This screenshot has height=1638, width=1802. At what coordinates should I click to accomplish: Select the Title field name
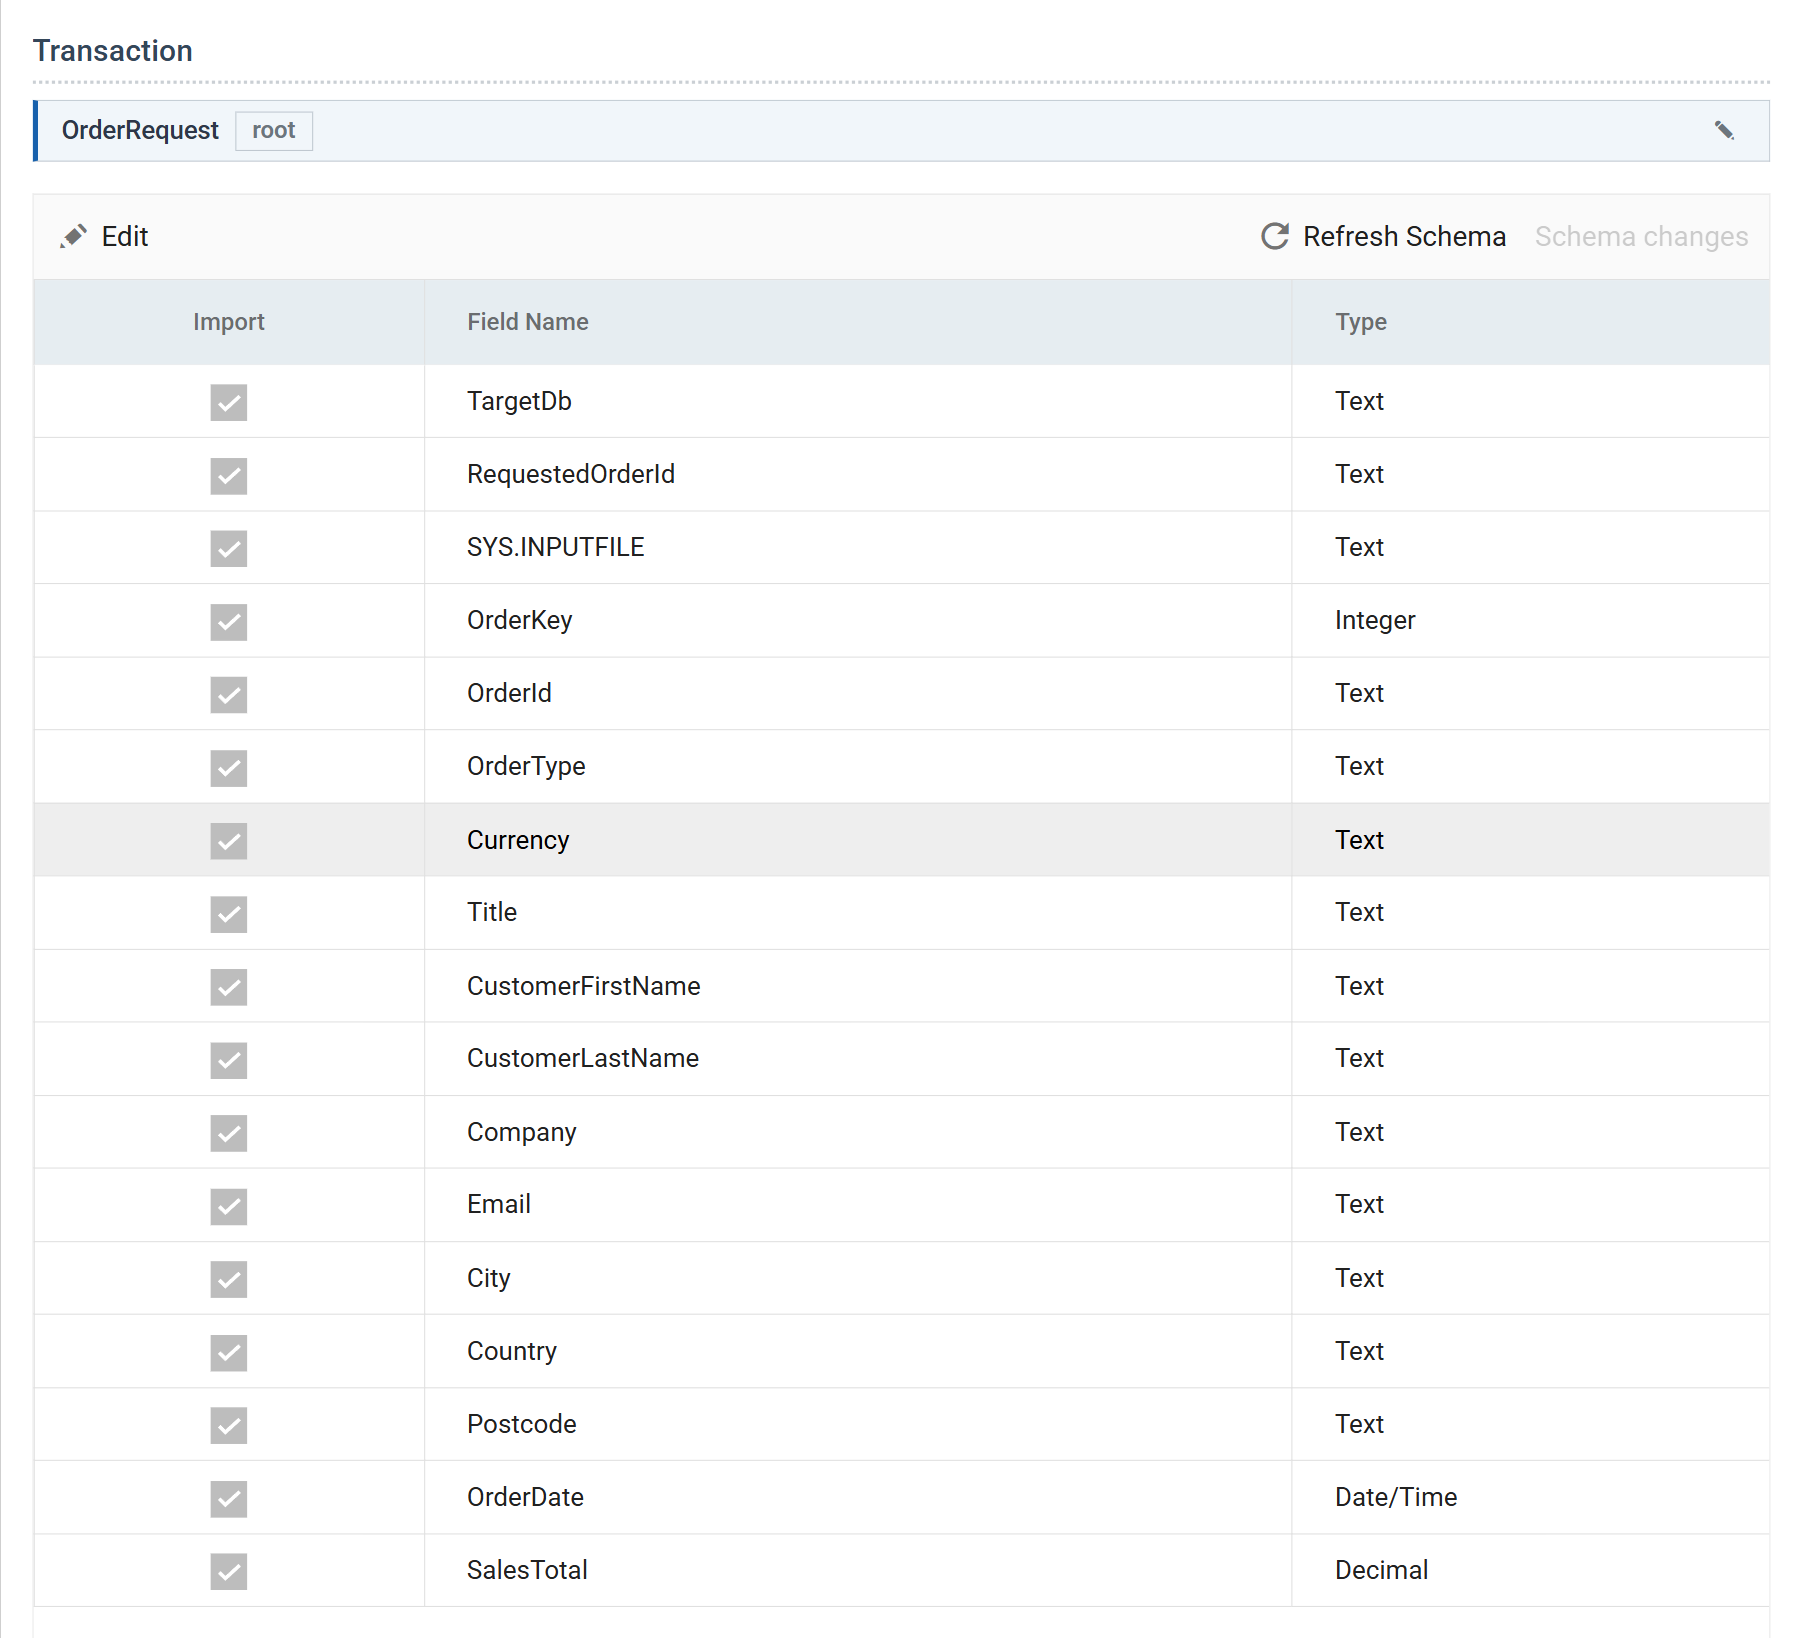pyautogui.click(x=492, y=912)
